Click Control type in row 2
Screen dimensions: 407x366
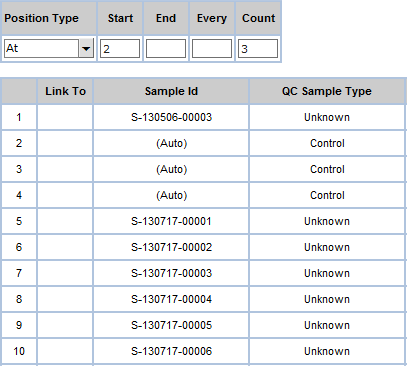pos(327,143)
